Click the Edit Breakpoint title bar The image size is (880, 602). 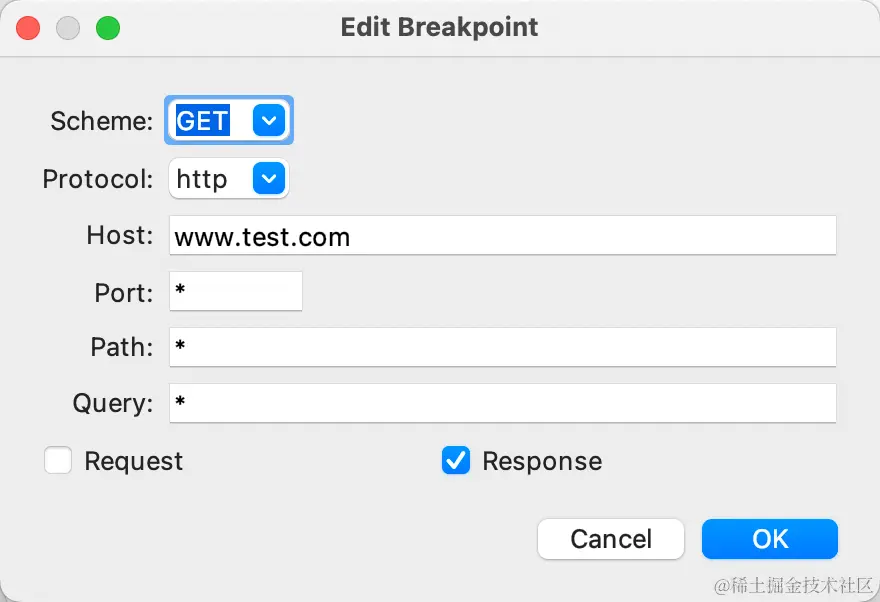tap(439, 27)
